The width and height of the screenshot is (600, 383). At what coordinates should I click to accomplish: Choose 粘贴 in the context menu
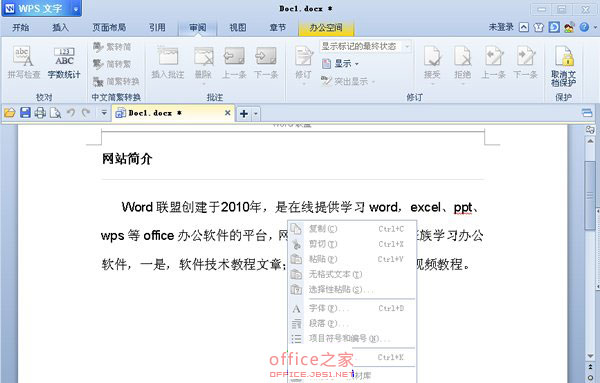(352, 259)
